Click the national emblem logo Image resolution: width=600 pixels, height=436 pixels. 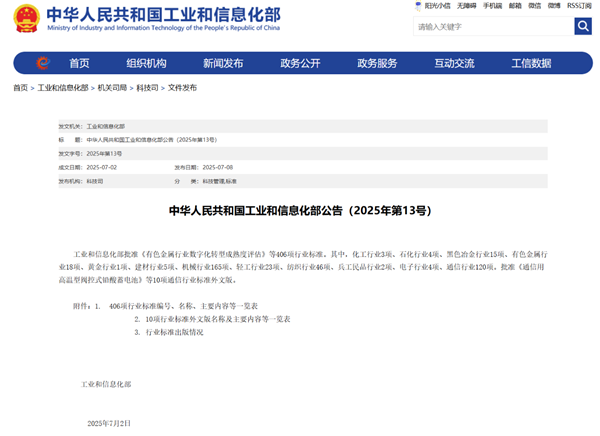pyautogui.click(x=27, y=19)
